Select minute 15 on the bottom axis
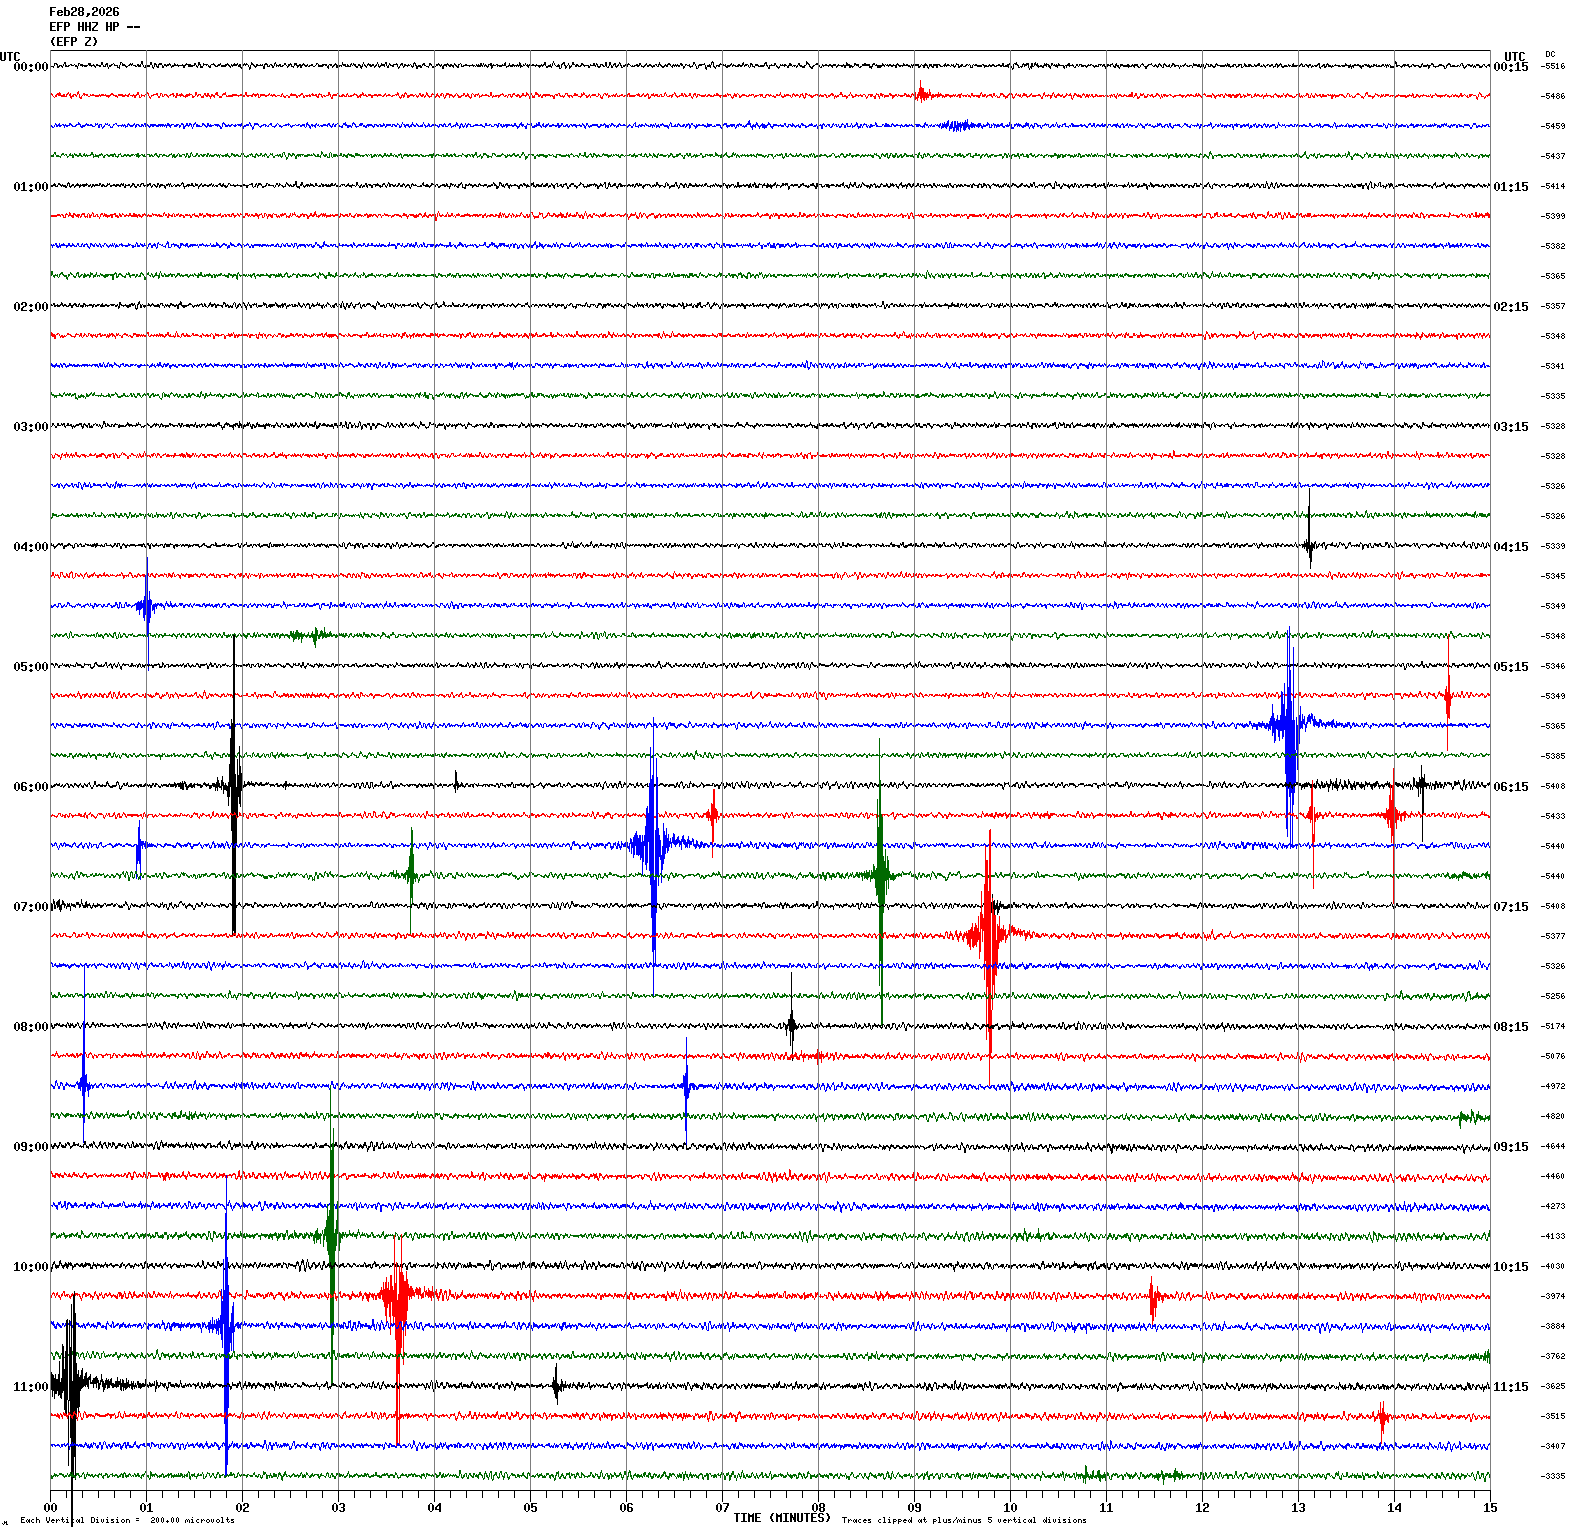This screenshot has width=1570, height=1534. point(1490,1508)
